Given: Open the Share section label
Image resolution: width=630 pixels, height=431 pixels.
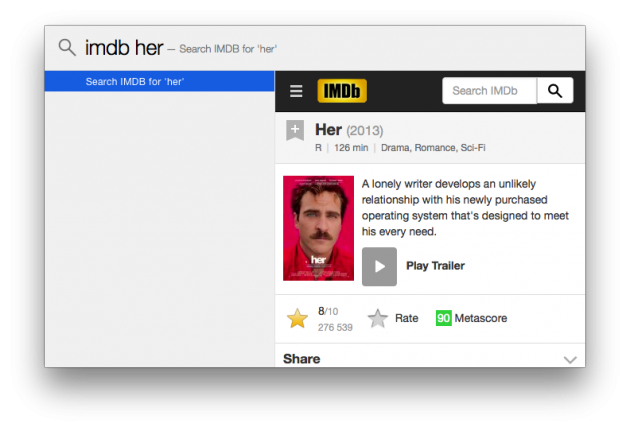Looking at the screenshot, I should pyautogui.click(x=302, y=359).
